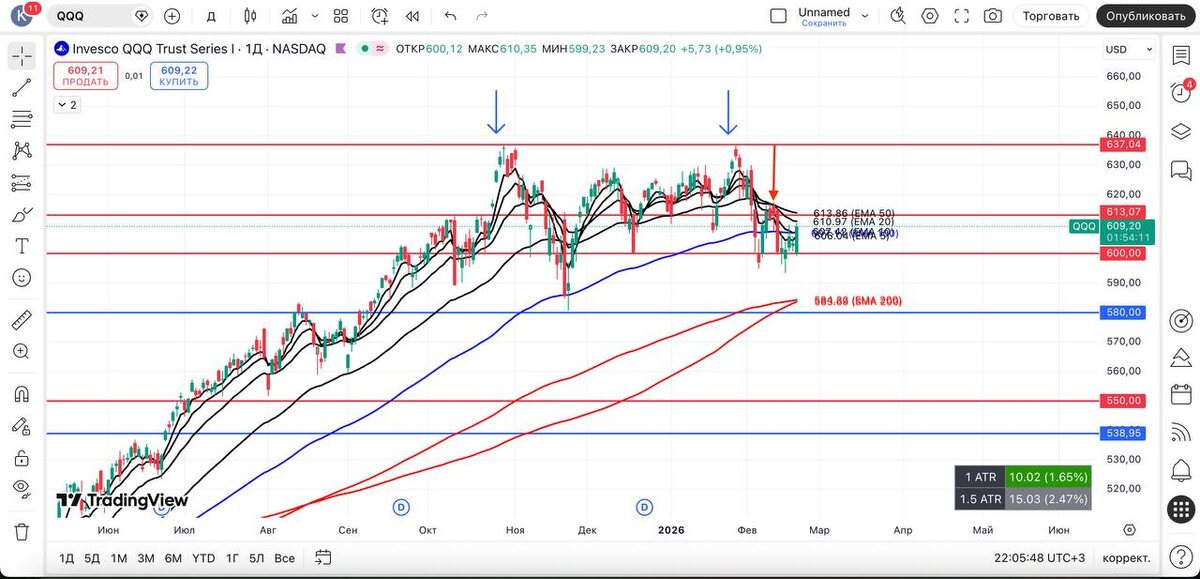
Task: Click the dividend D marker near Окт
Action: coord(401,507)
